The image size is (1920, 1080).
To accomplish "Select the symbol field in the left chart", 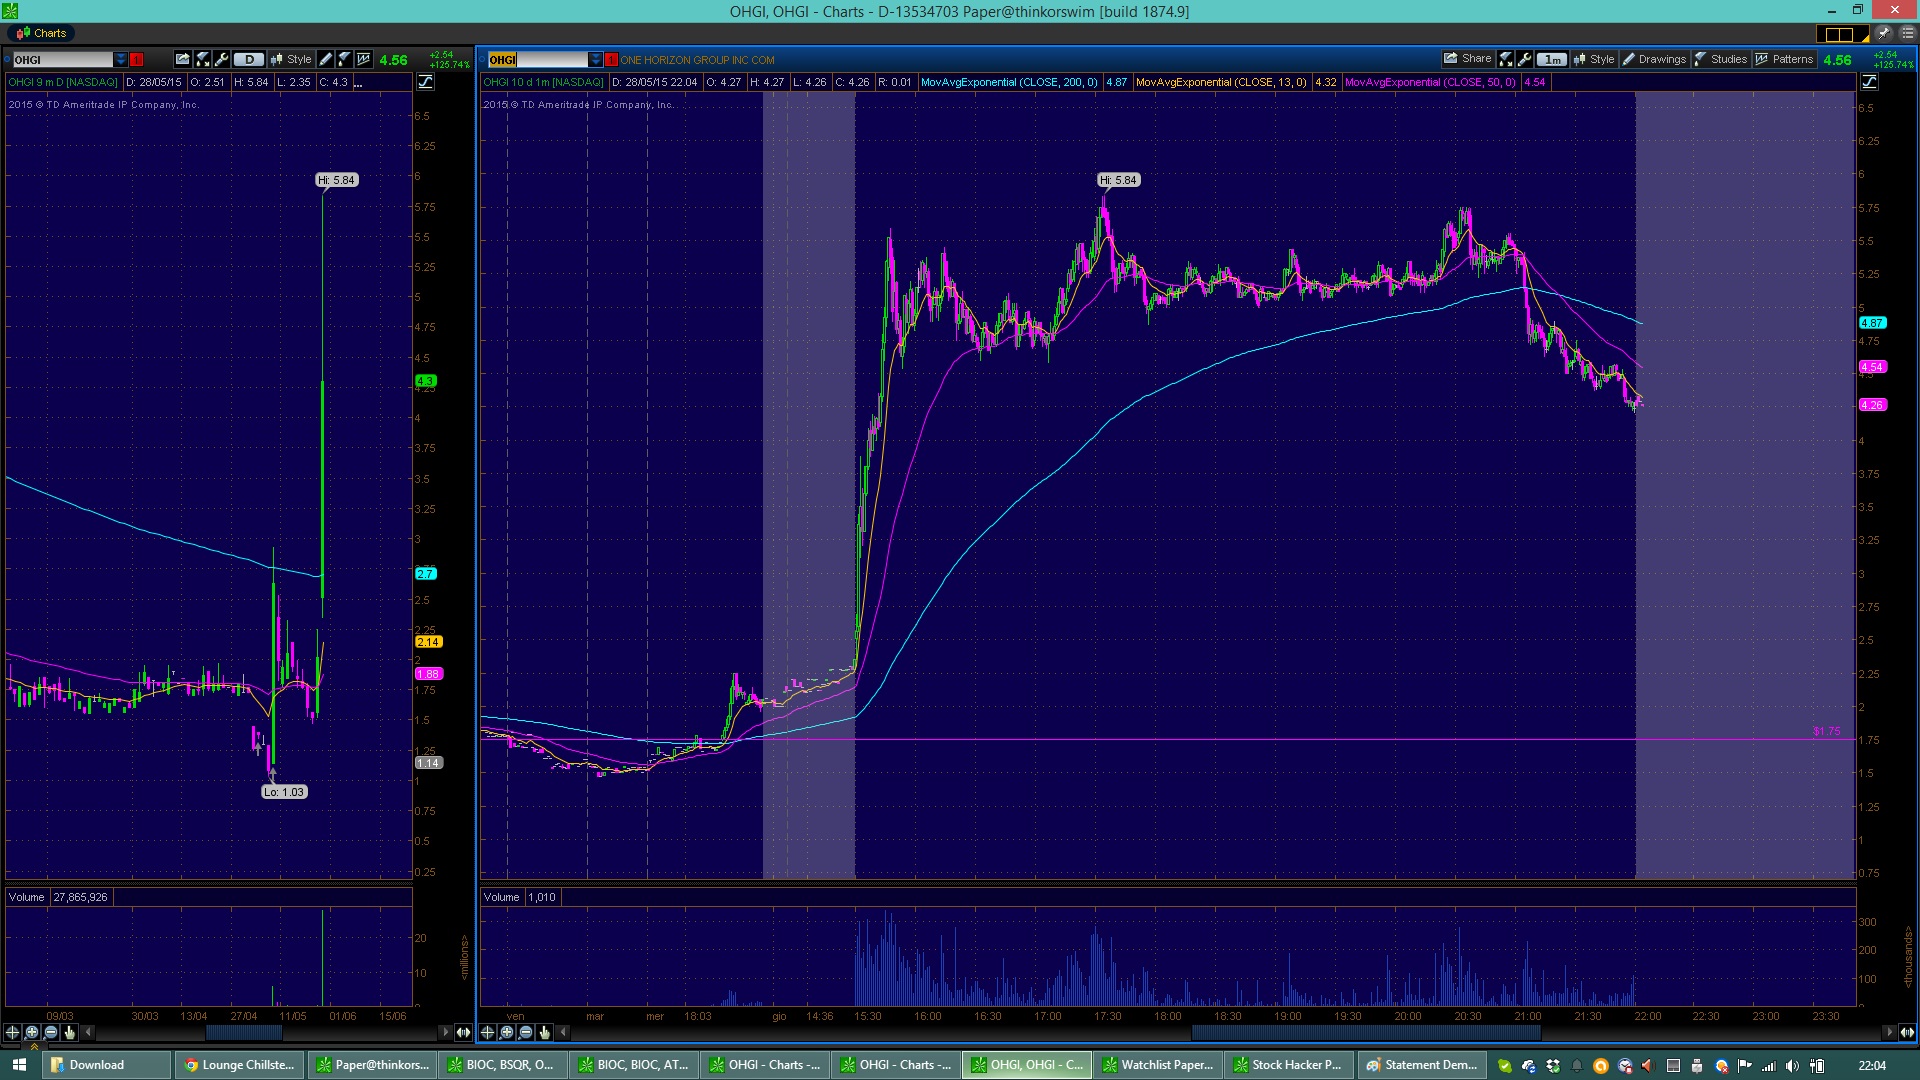I will 62,60.
